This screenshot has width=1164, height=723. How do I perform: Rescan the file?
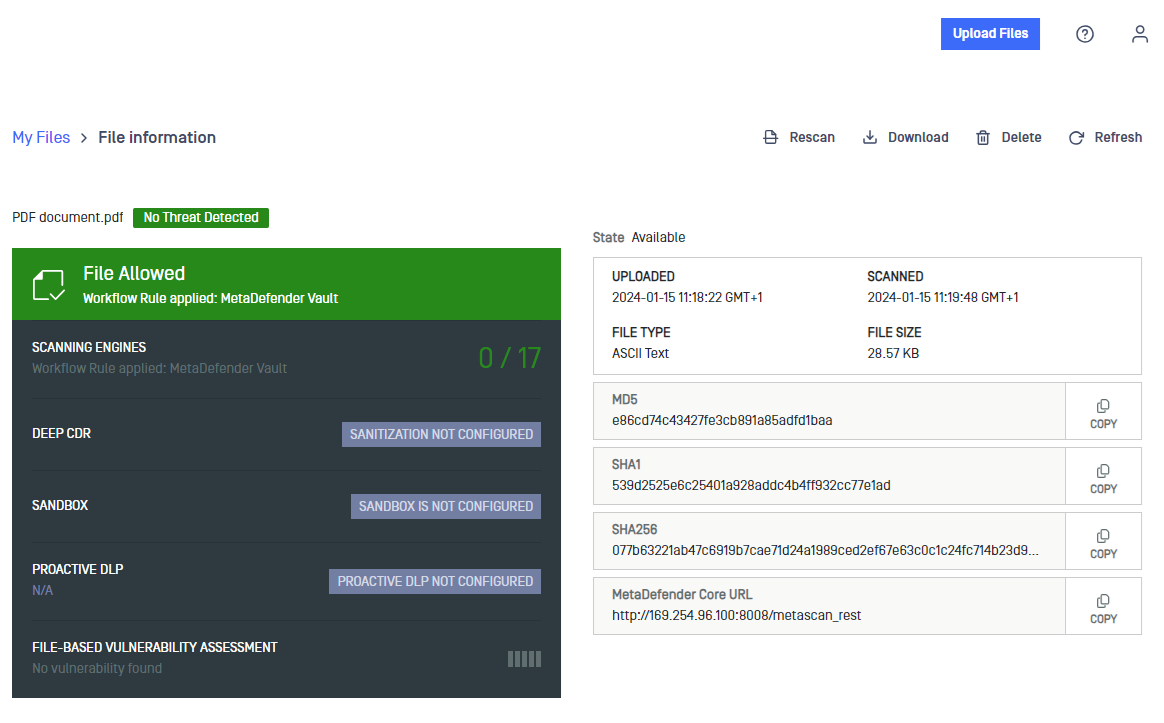[799, 137]
